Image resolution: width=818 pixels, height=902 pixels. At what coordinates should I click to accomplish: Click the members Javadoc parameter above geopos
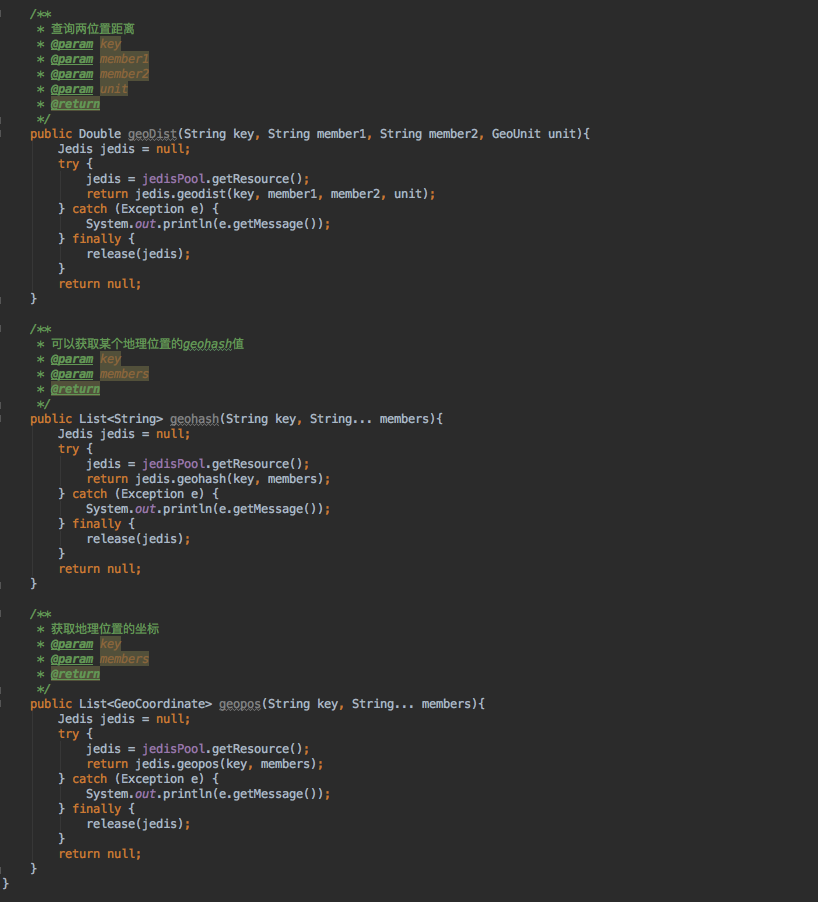[124, 659]
